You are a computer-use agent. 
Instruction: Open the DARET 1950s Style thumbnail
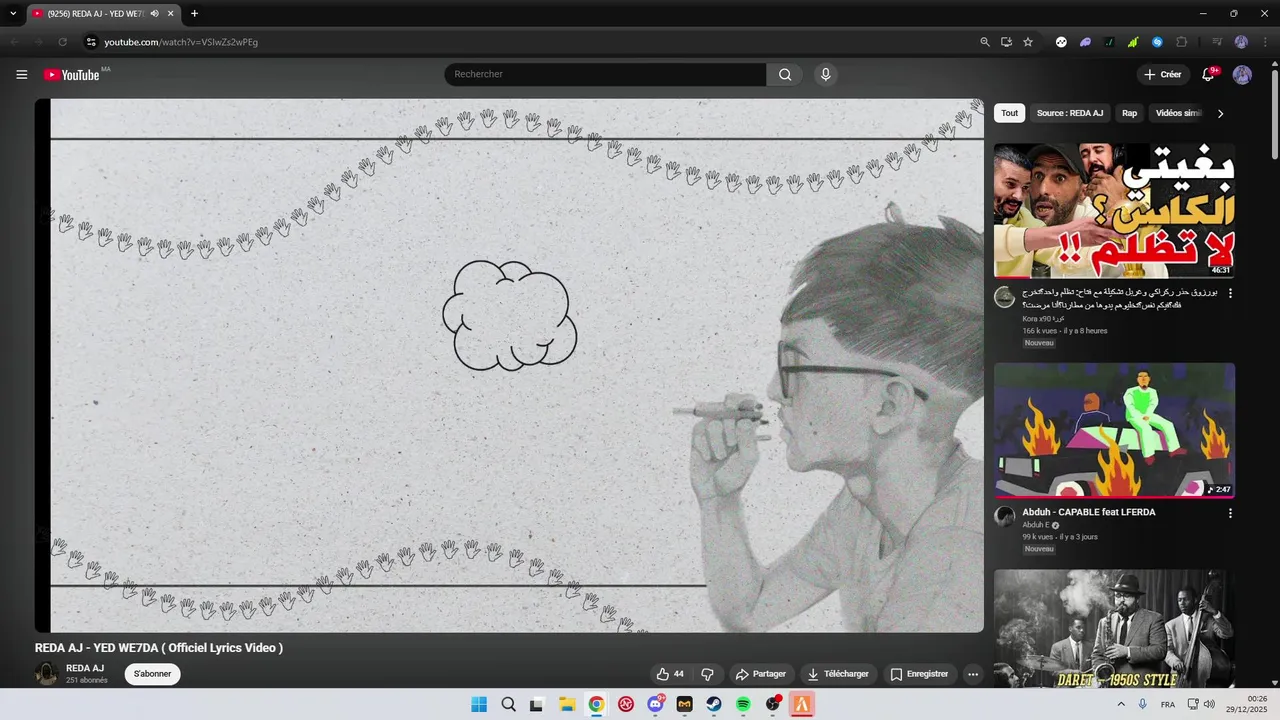tap(1114, 629)
